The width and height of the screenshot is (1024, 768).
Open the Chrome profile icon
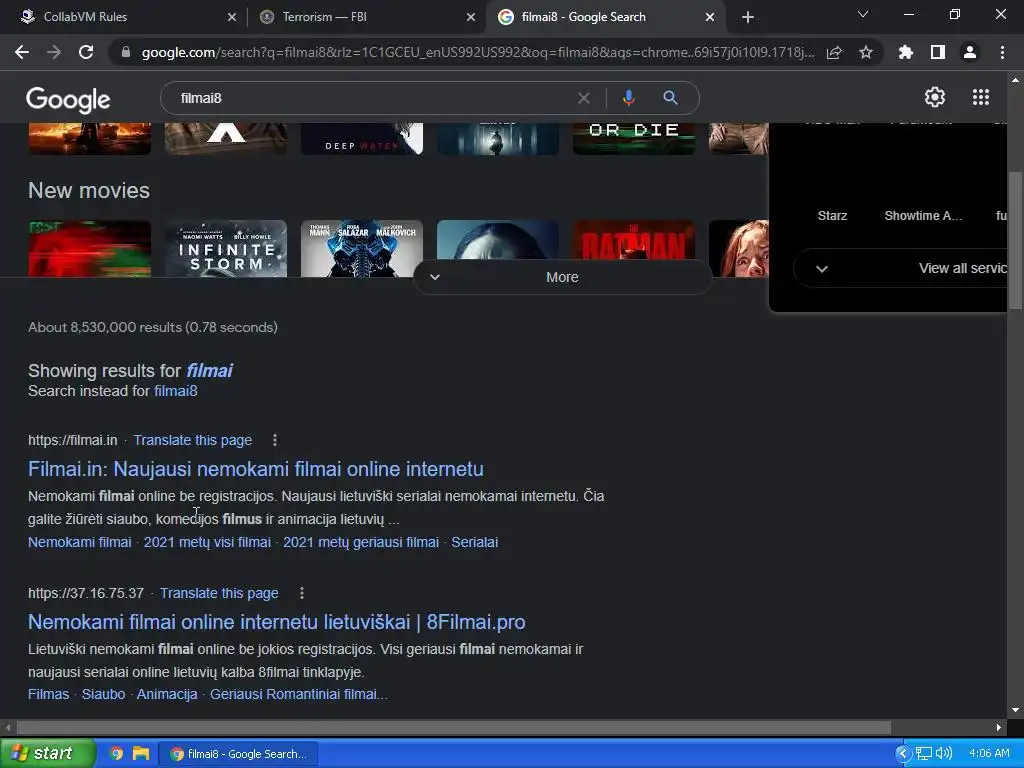[970, 52]
